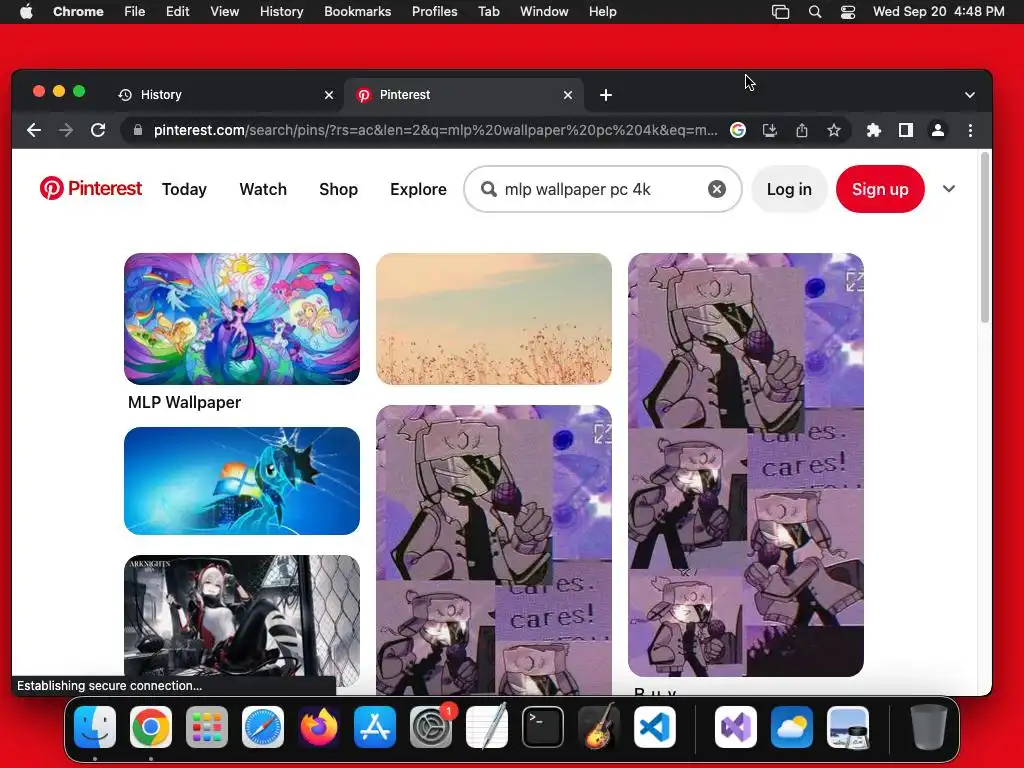
Task: Expand the chevron next to Sign up
Action: point(949,189)
